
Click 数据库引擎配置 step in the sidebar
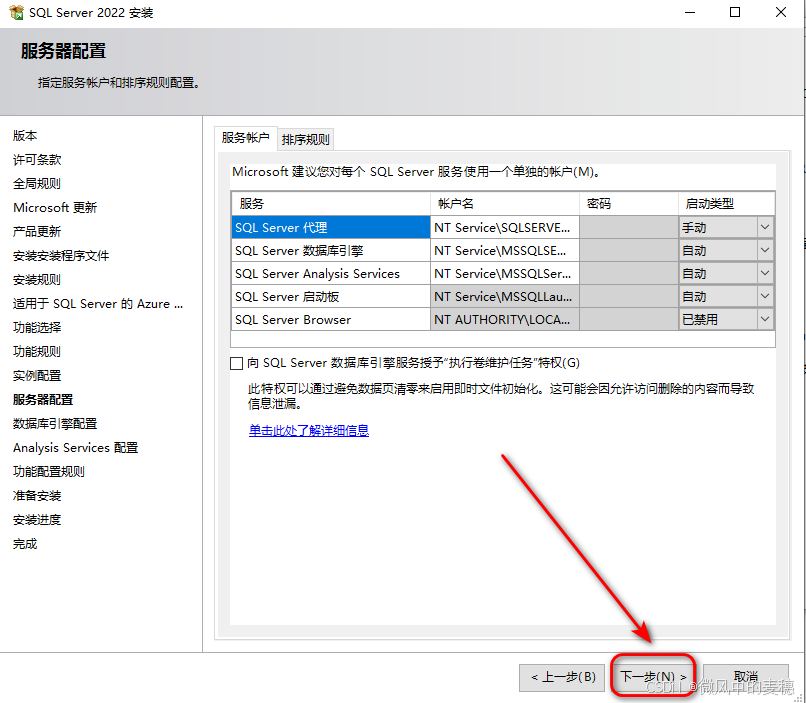point(55,423)
